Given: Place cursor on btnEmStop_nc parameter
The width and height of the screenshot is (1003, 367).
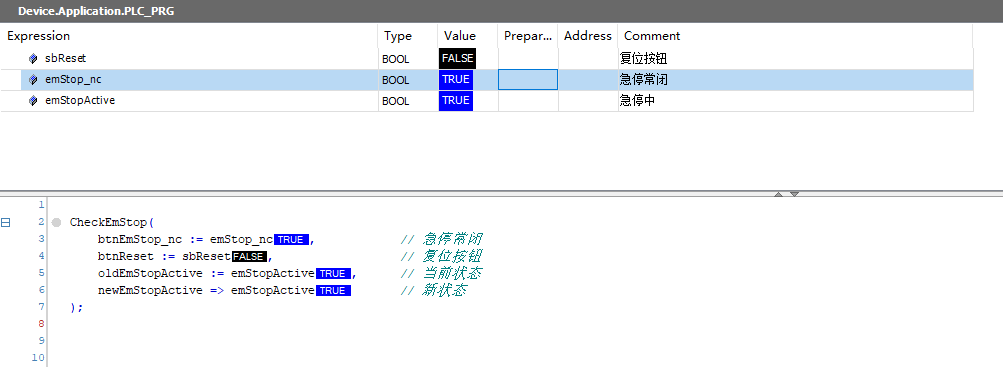Looking at the screenshot, I should [139, 240].
